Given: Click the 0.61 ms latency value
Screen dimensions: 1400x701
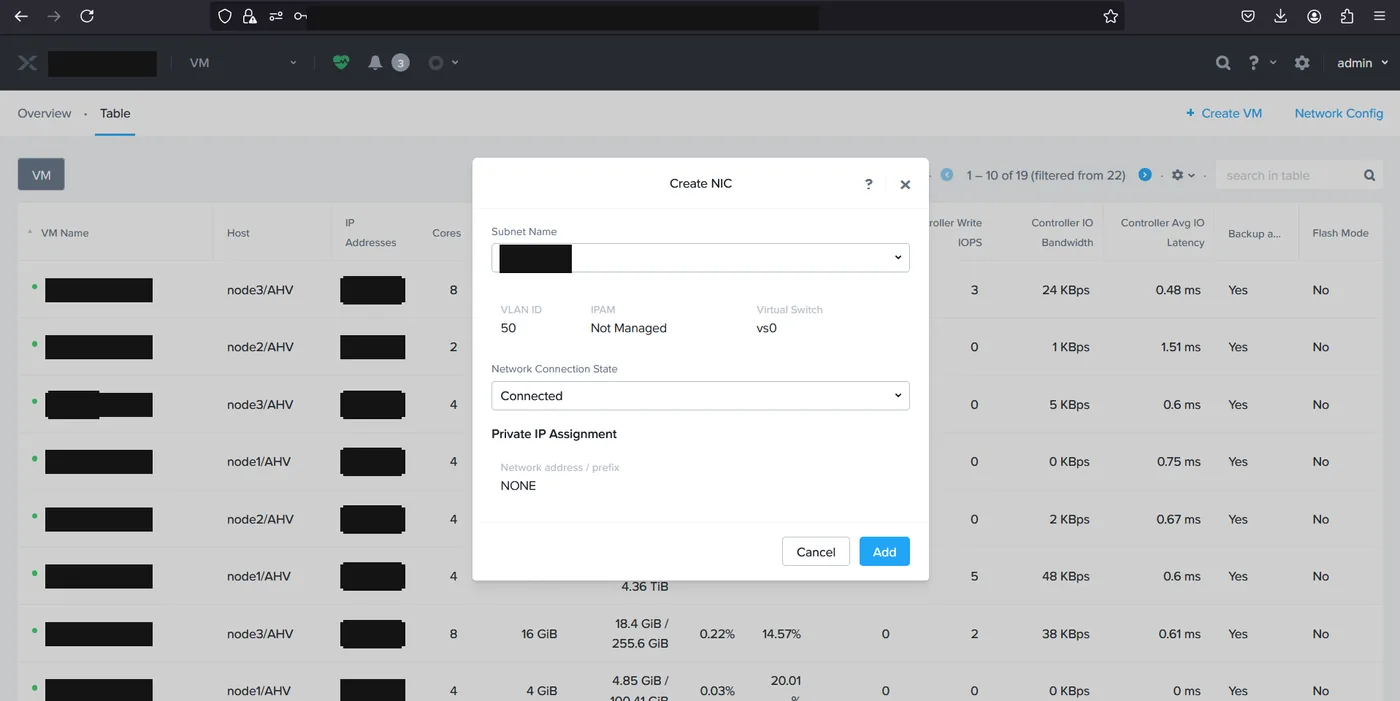Looking at the screenshot, I should click(1179, 634).
